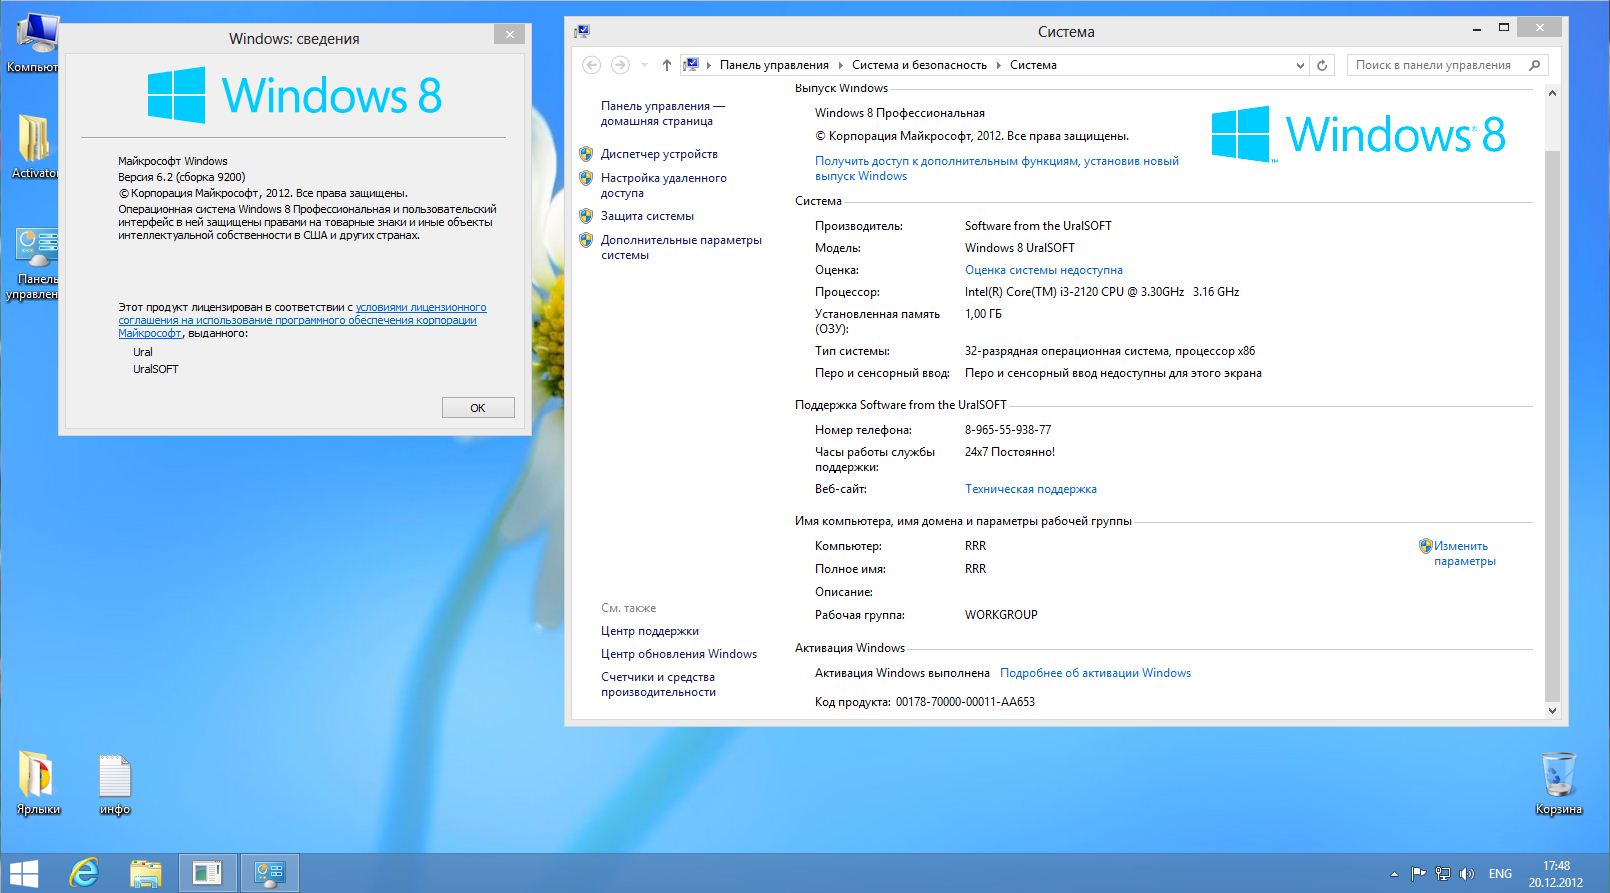The image size is (1610, 893).
Task: Open Техническая поддержка website link
Action: click(1031, 489)
